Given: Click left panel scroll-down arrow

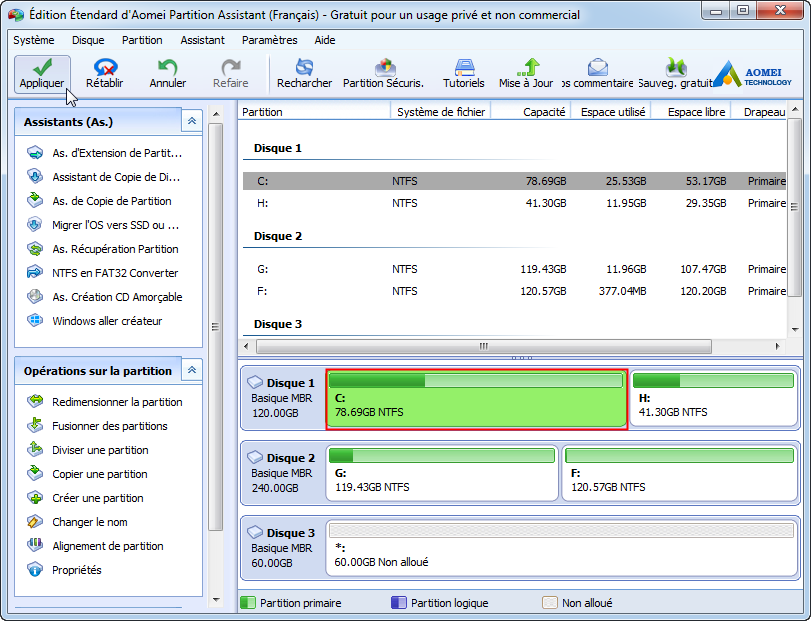Looking at the screenshot, I should 216,600.
